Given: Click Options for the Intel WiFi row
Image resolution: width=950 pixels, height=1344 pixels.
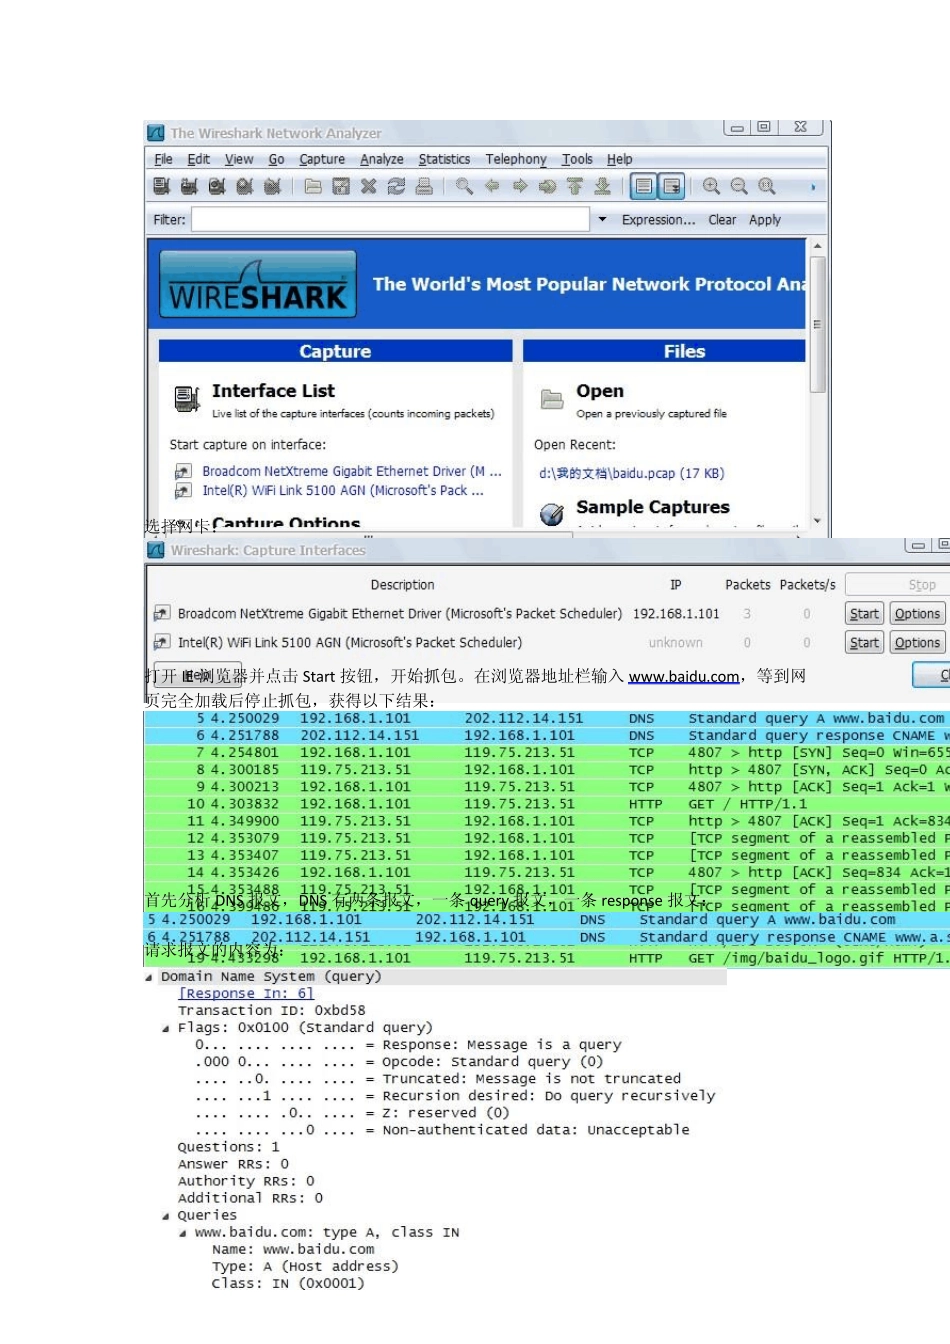Looking at the screenshot, I should pos(917,643).
